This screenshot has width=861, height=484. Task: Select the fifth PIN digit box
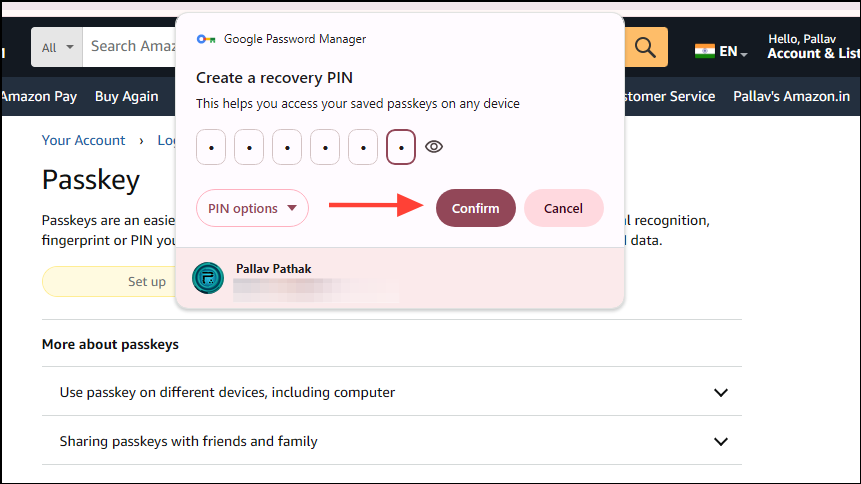[363, 147]
